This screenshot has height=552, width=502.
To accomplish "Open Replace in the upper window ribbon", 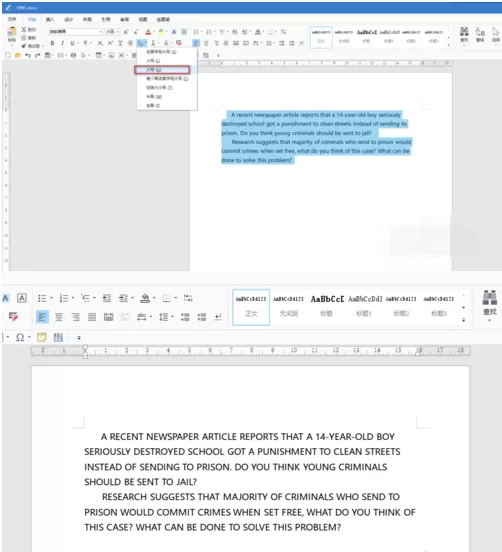I will tap(480, 34).
